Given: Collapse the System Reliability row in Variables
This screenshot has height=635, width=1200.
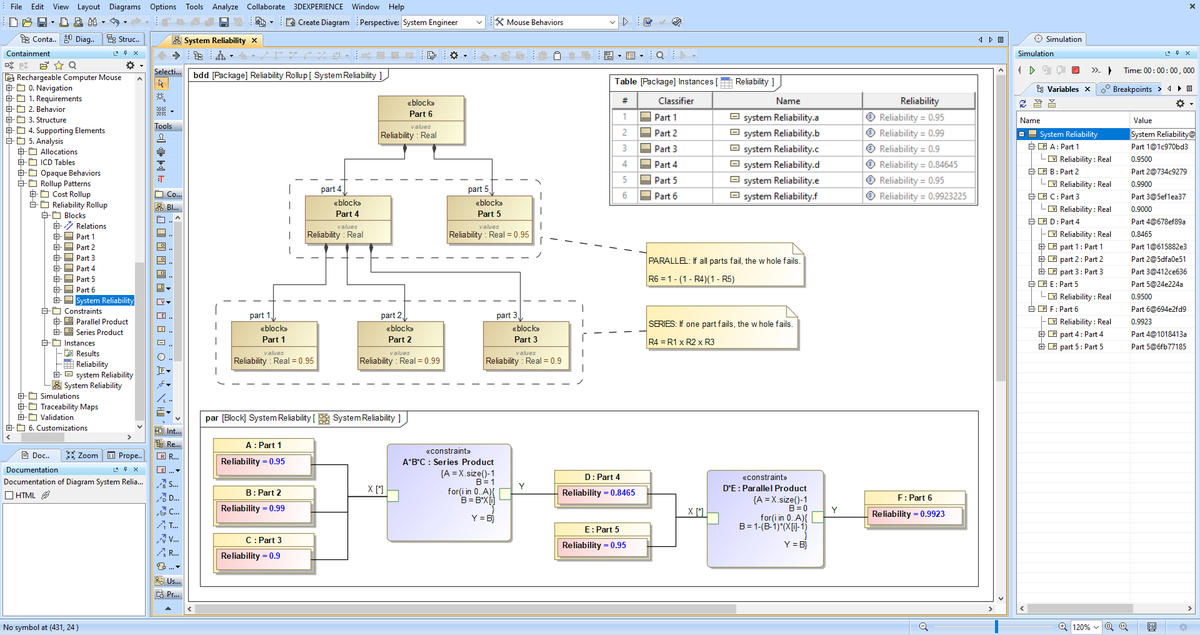Looking at the screenshot, I should pyautogui.click(x=1023, y=134).
